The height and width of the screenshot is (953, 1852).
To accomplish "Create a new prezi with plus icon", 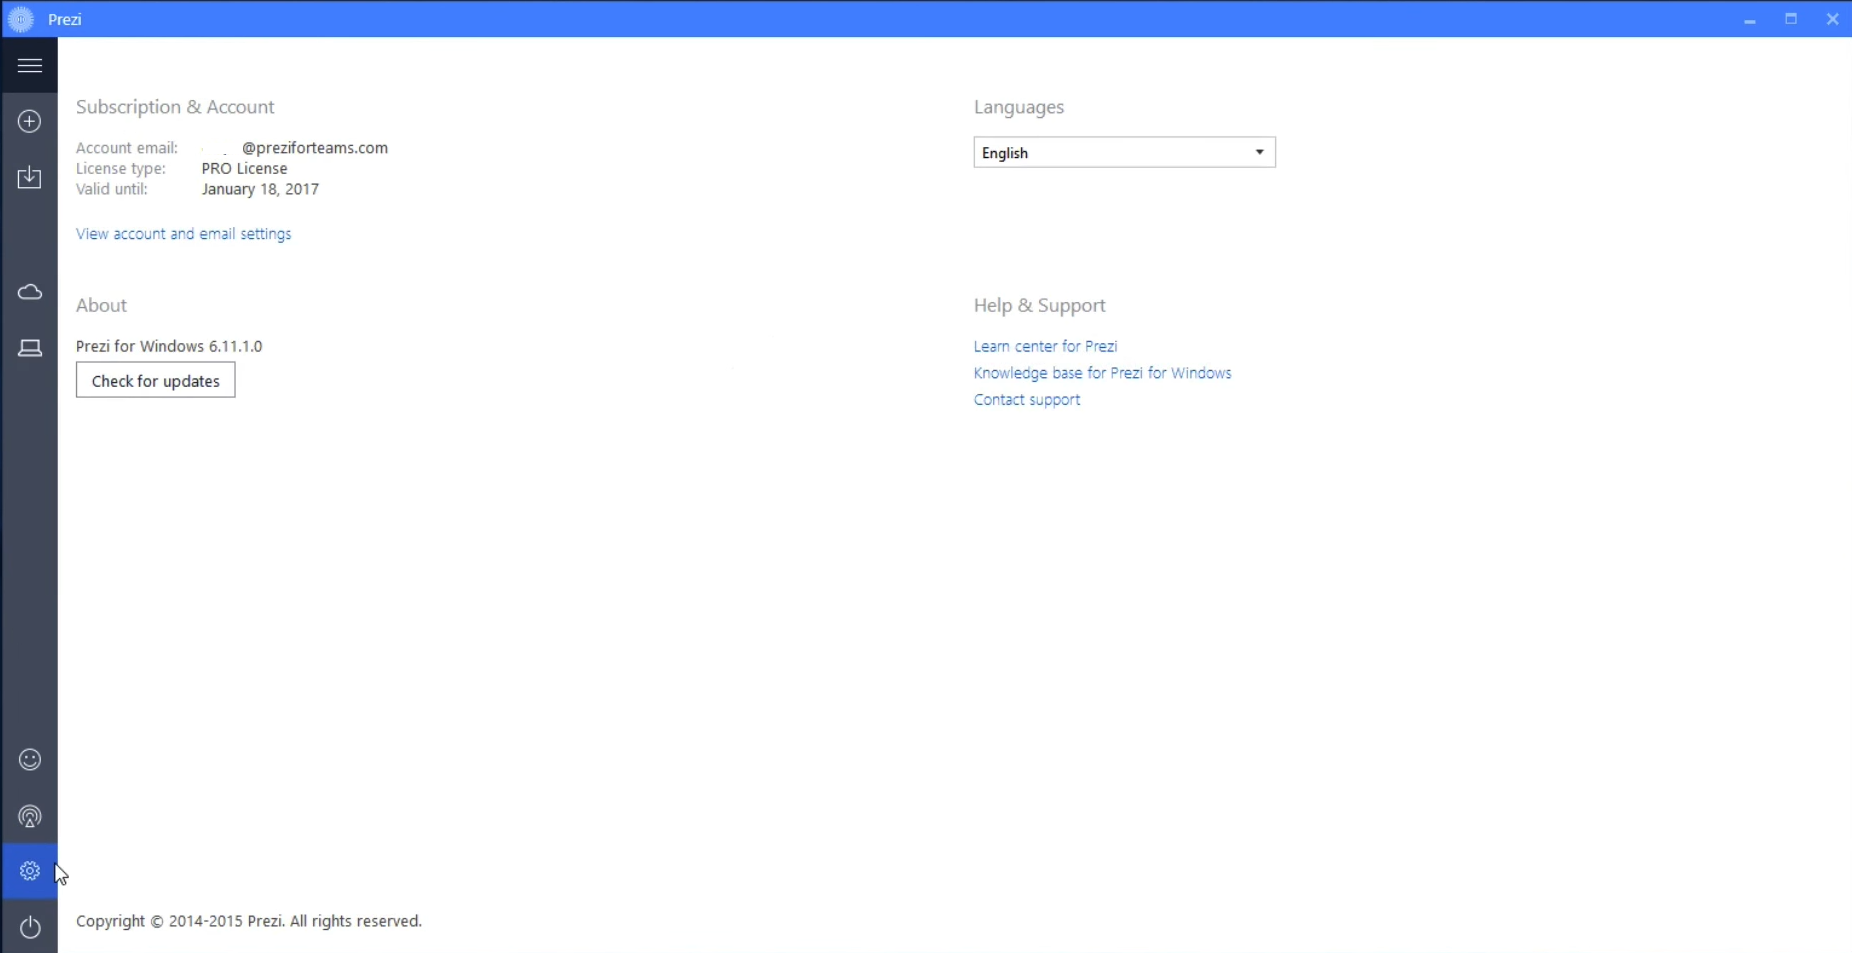I will click(x=30, y=122).
